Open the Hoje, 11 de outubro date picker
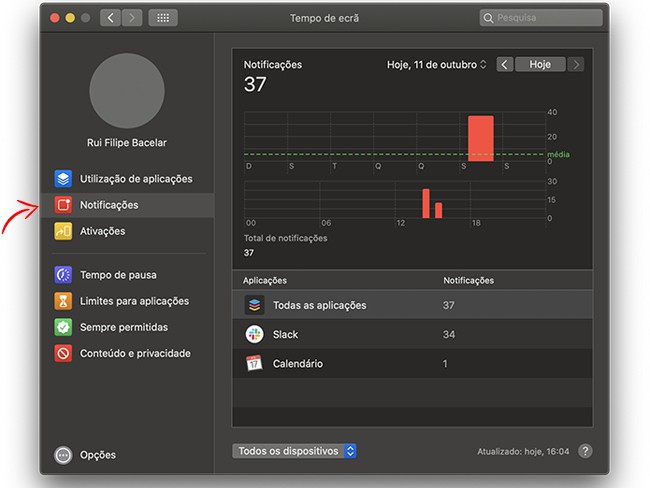The width and height of the screenshot is (650, 488). coord(437,64)
